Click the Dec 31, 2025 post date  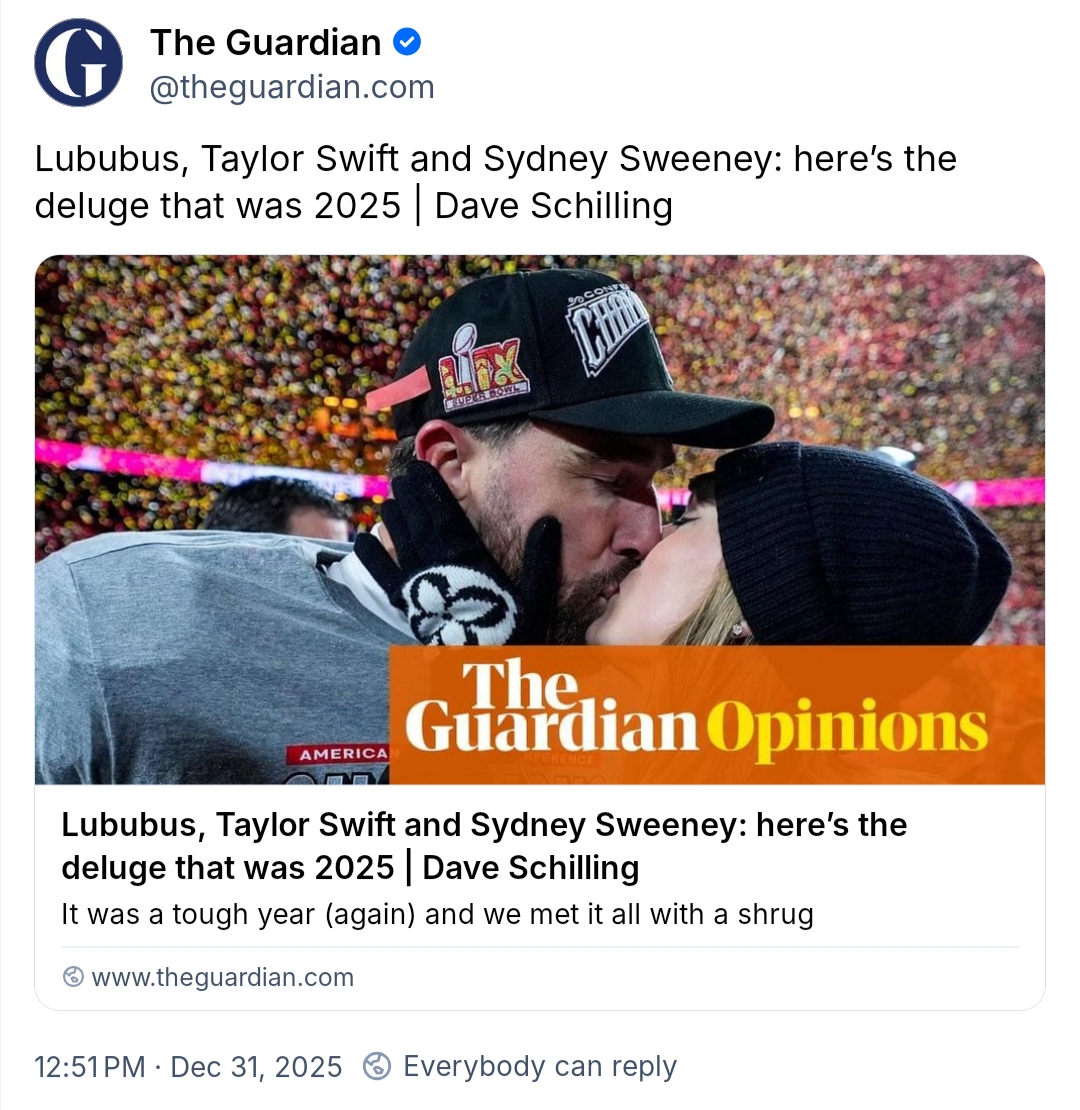(256, 1066)
